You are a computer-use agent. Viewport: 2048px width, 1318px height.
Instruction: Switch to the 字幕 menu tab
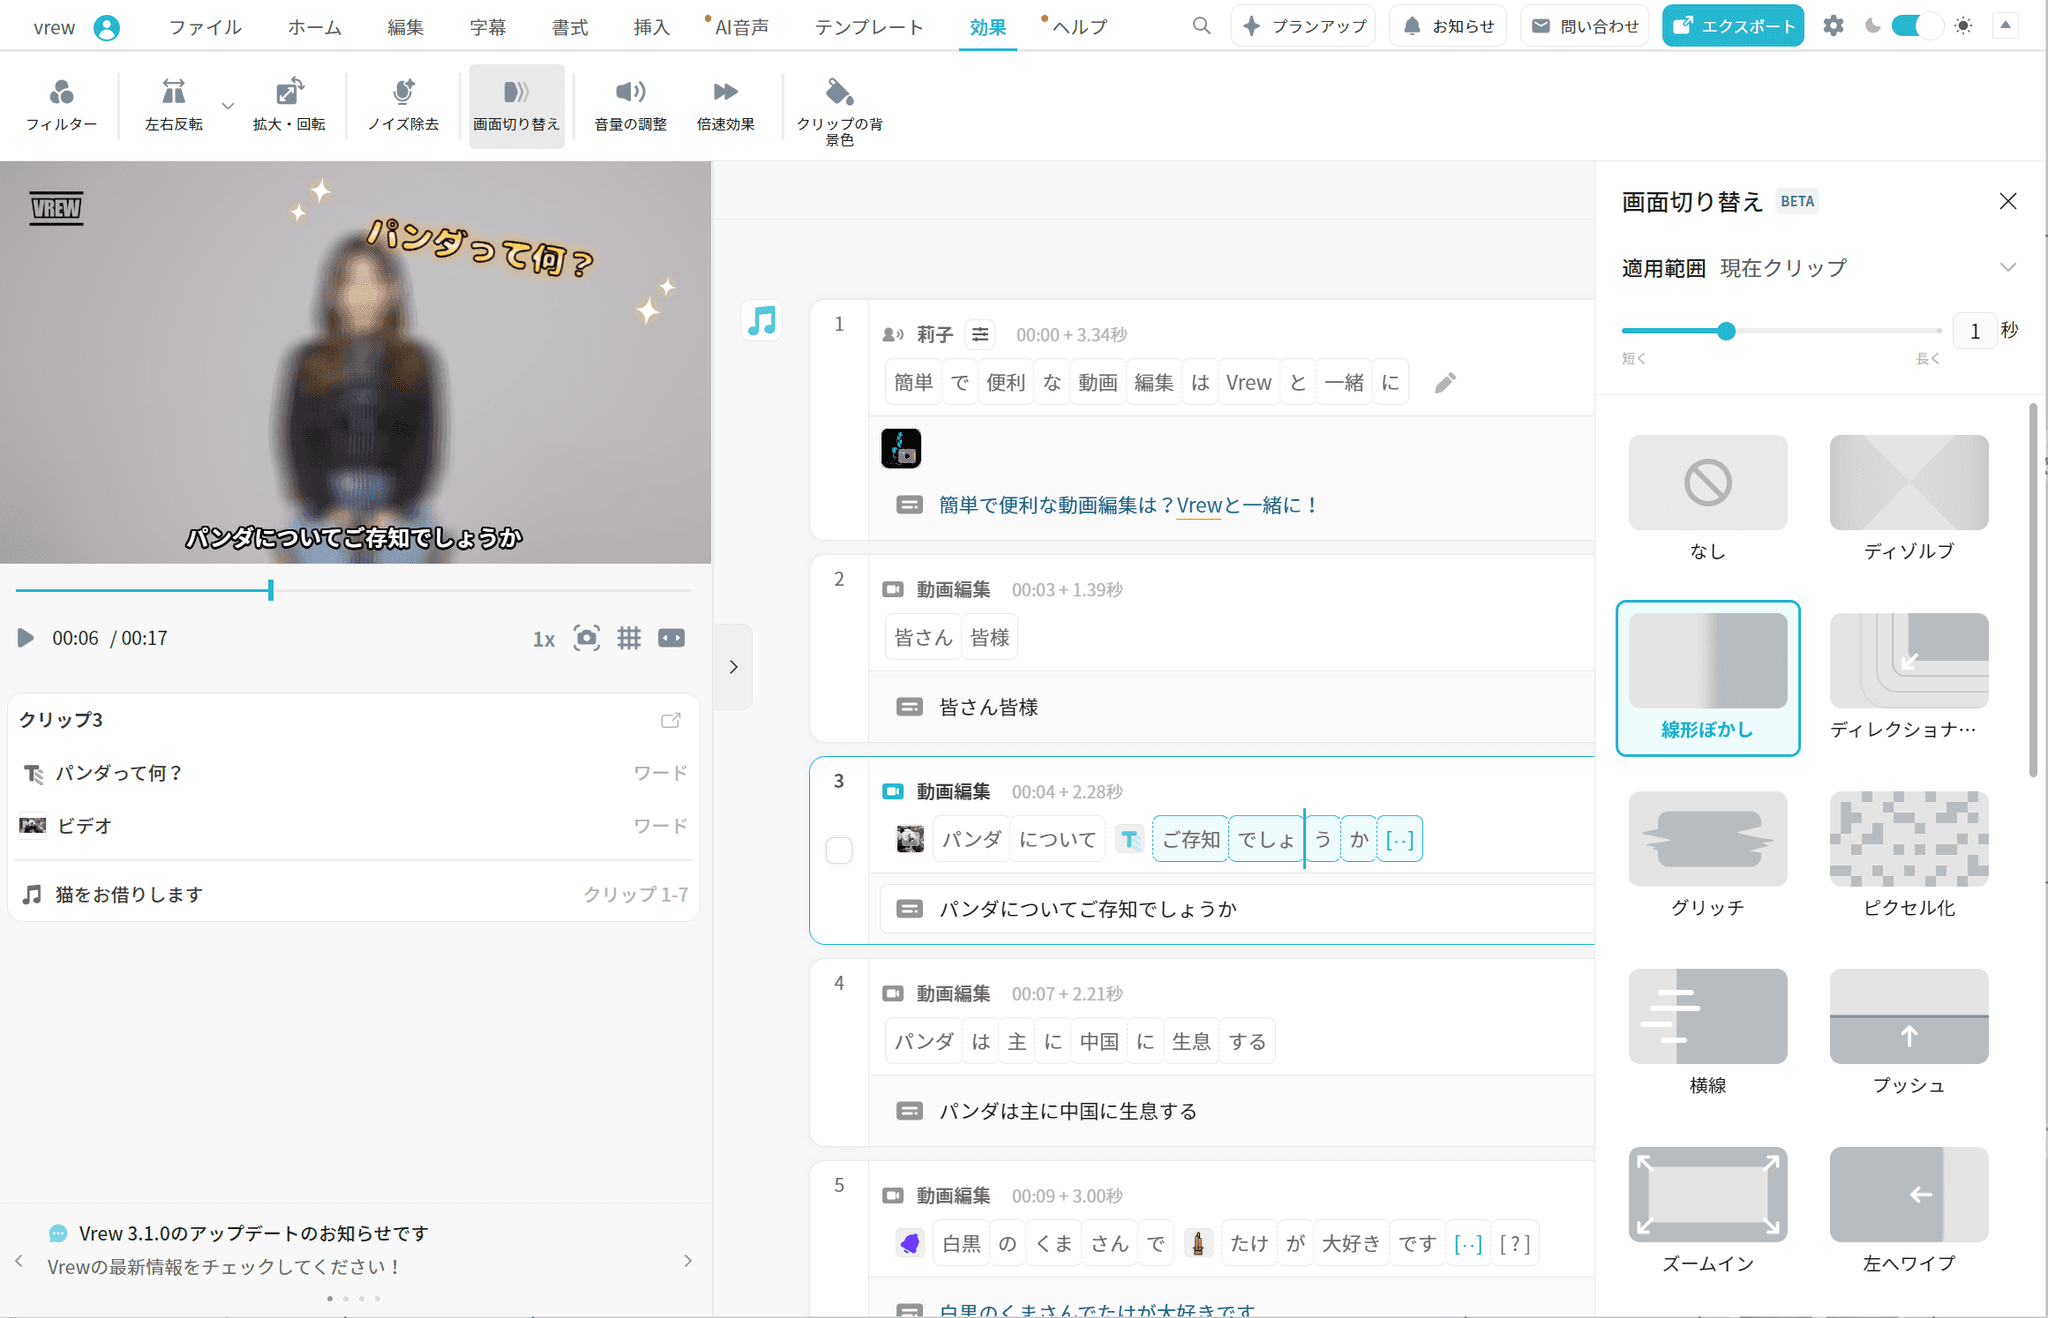(488, 27)
